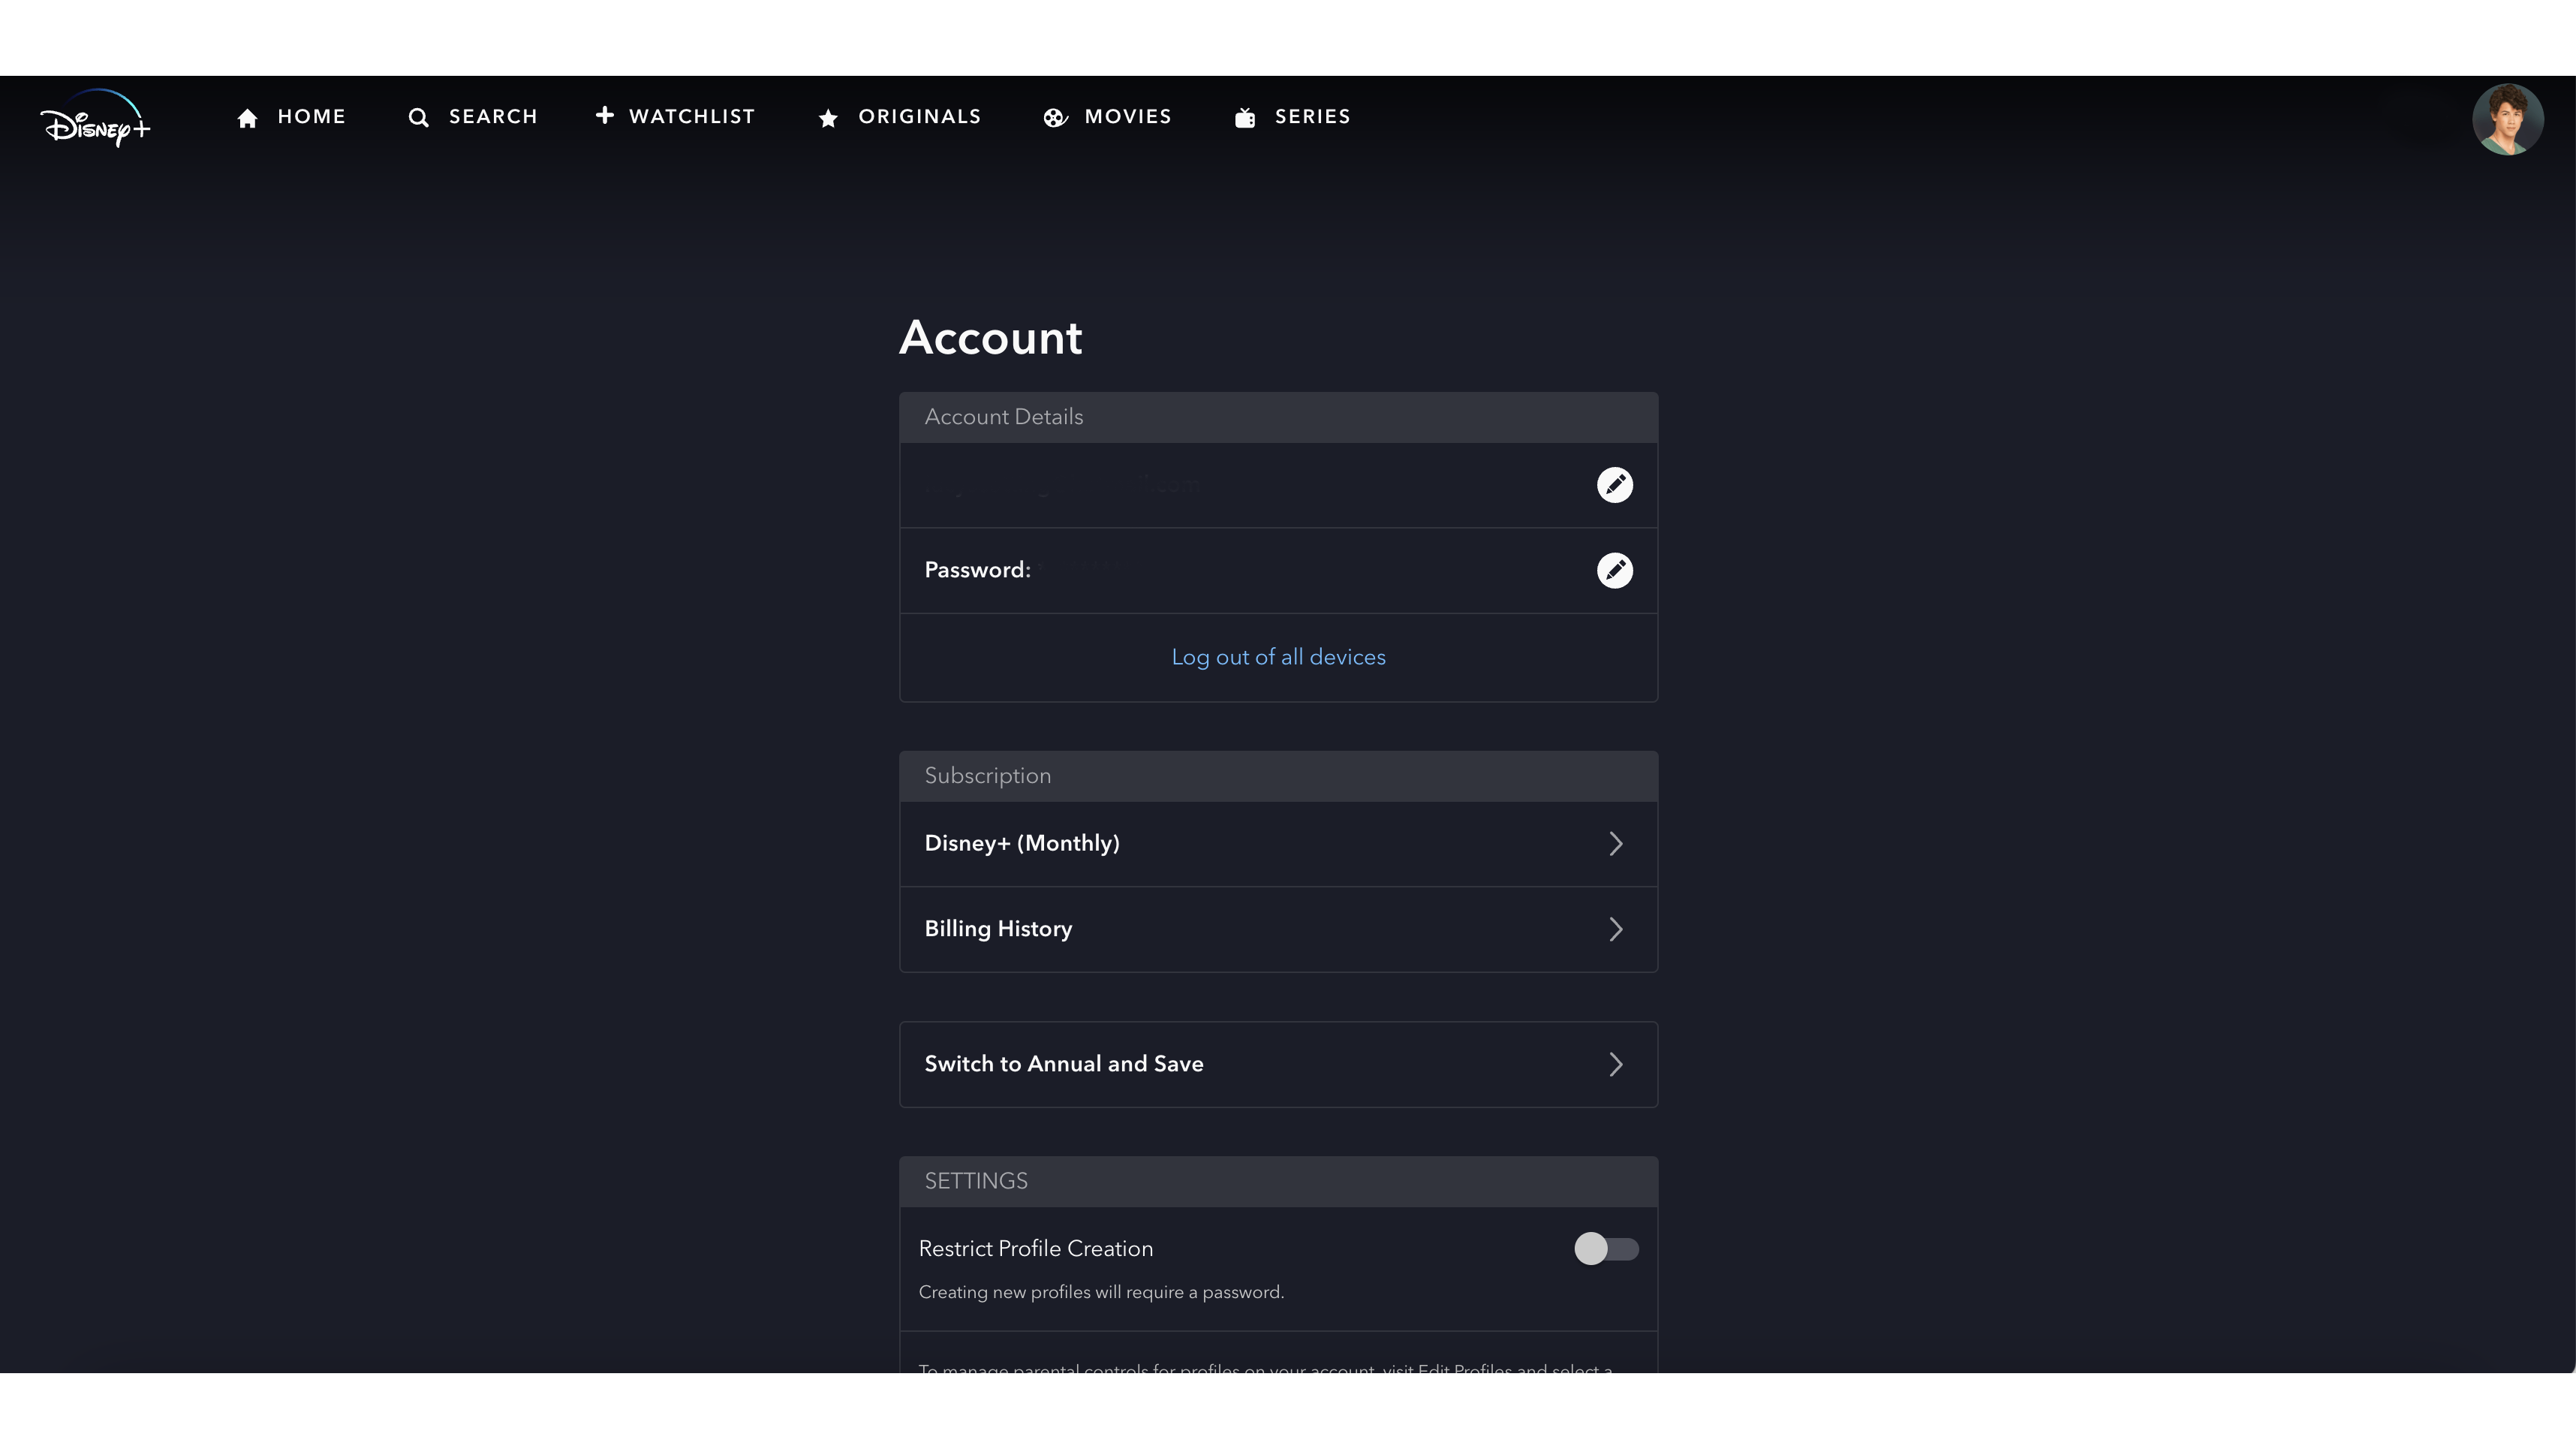The height and width of the screenshot is (1449, 2576).
Task: Open the SERIES section from the navigation
Action: [1312, 116]
